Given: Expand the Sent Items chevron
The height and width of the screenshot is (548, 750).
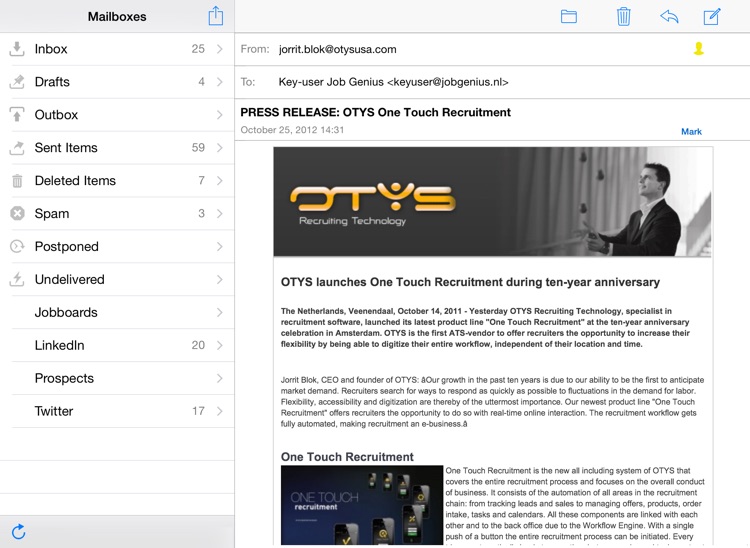Looking at the screenshot, I should 220,148.
